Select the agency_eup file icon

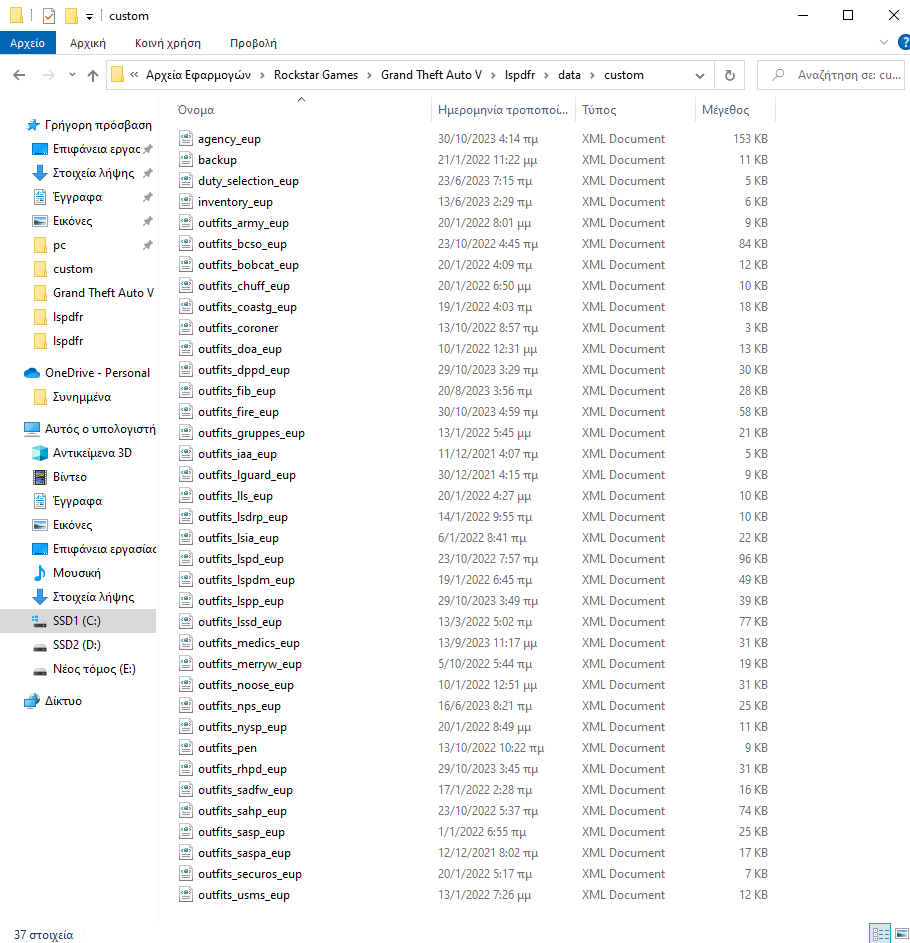[x=186, y=138]
